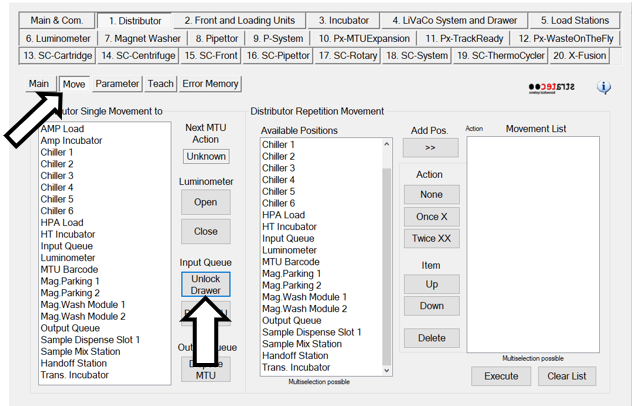Delete the selected movement item

[431, 338]
